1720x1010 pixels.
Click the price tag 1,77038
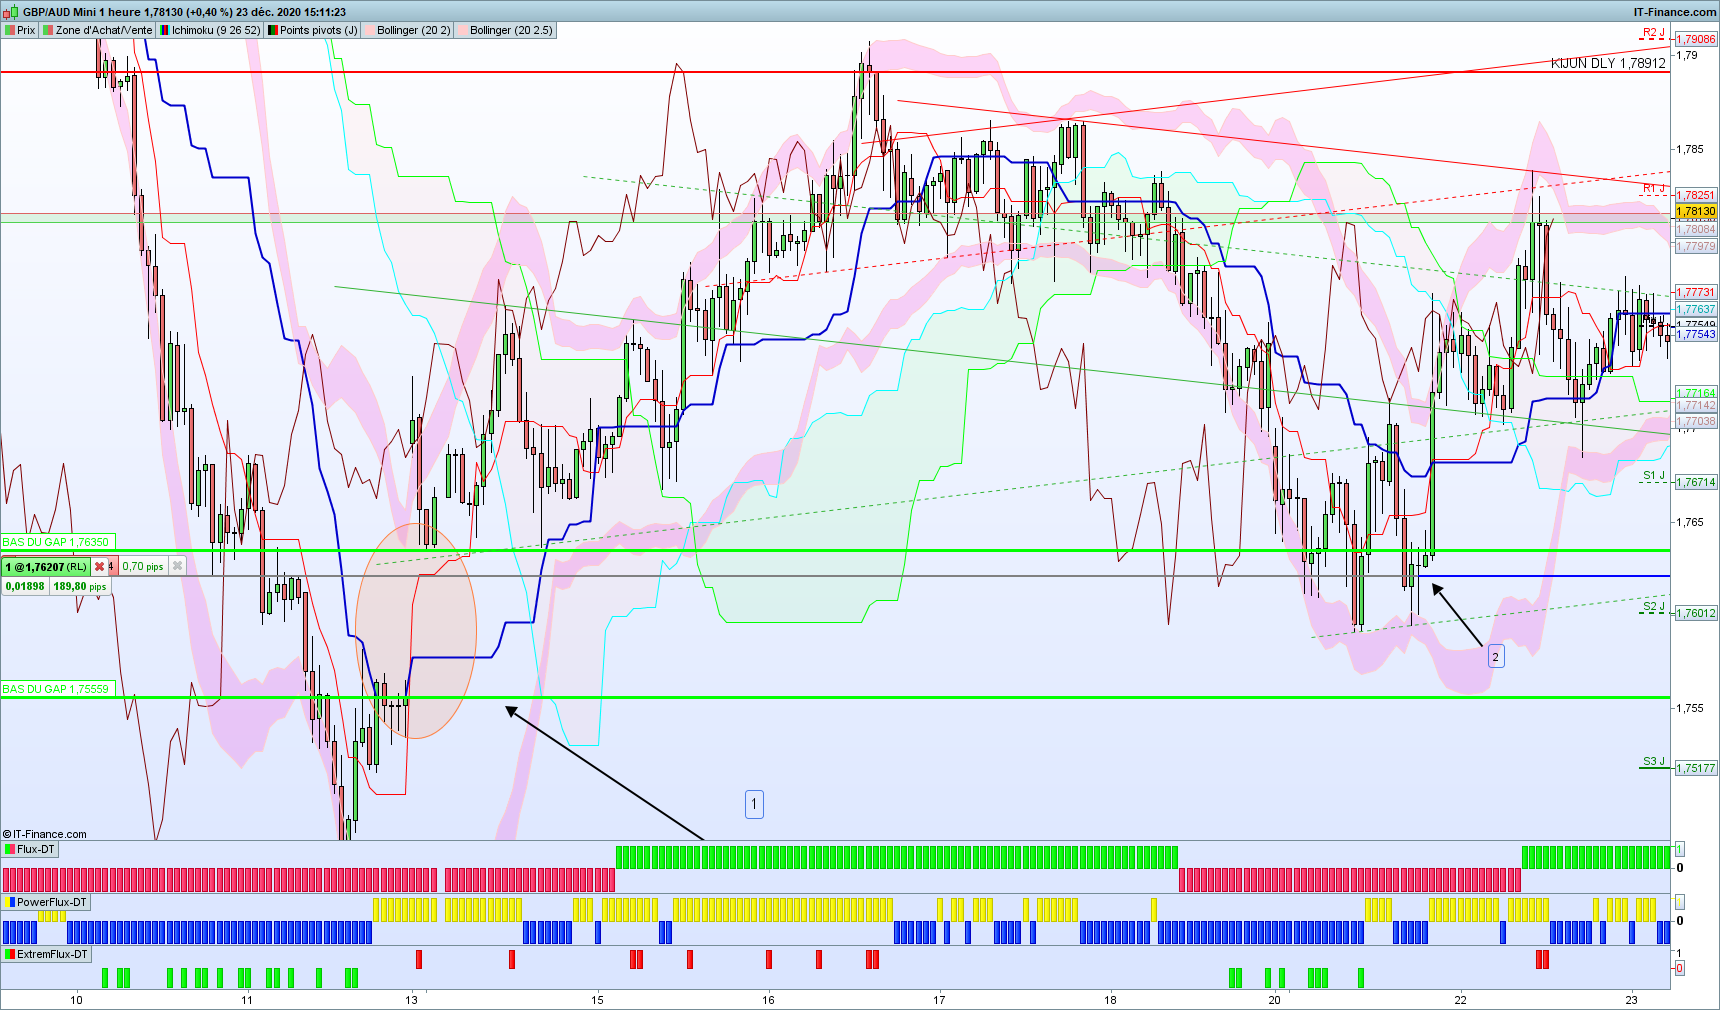click(x=1696, y=421)
